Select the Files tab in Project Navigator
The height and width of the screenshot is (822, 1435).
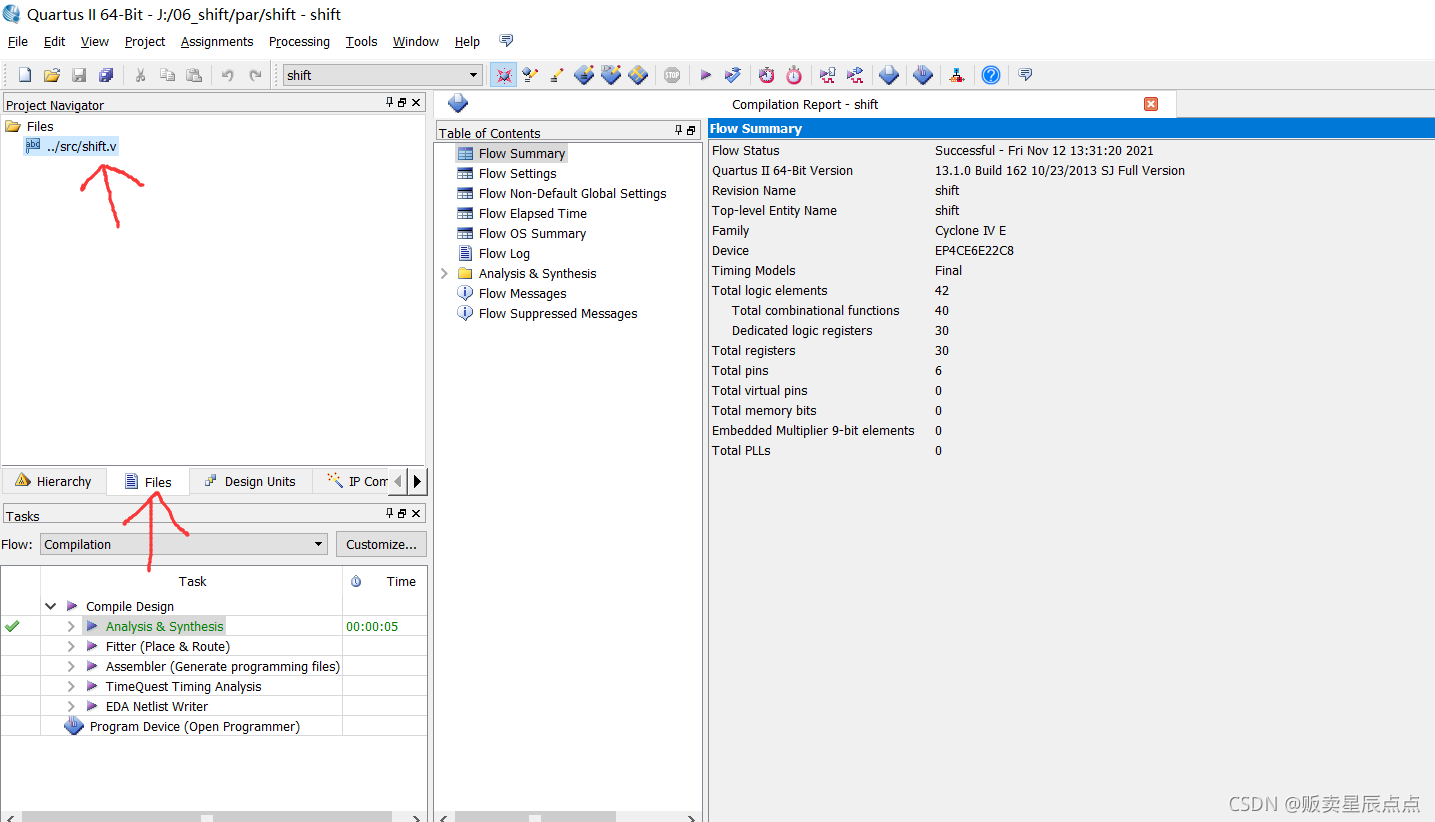click(148, 482)
